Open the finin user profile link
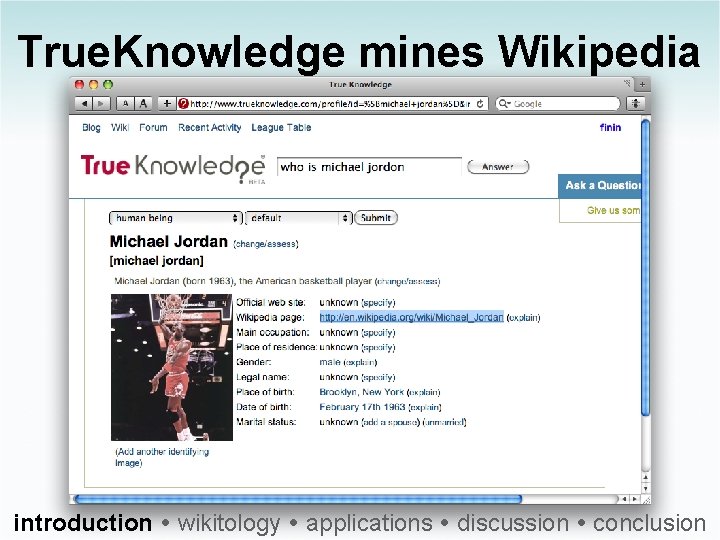The image size is (720, 540). click(x=610, y=128)
